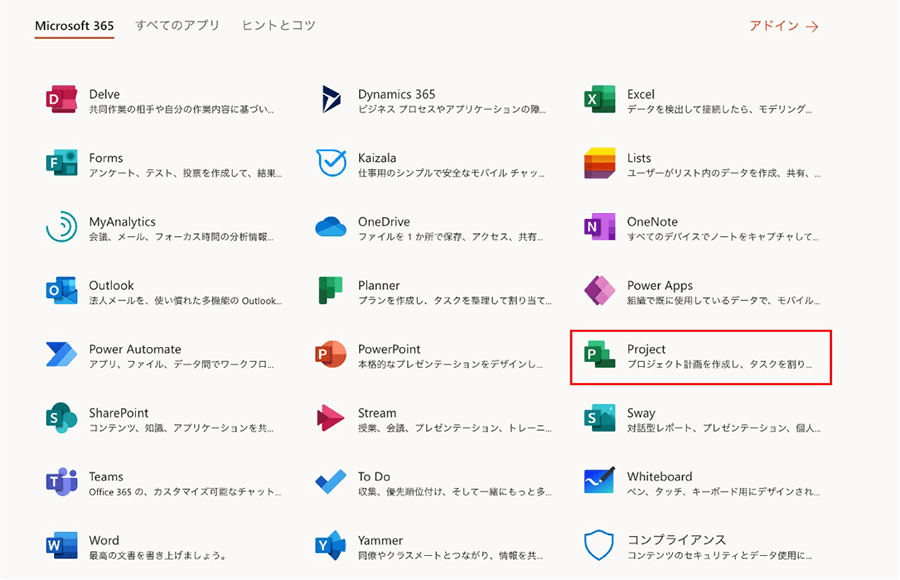The image size is (900, 580).
Task: Click the Planner app icon
Action: tap(331, 291)
